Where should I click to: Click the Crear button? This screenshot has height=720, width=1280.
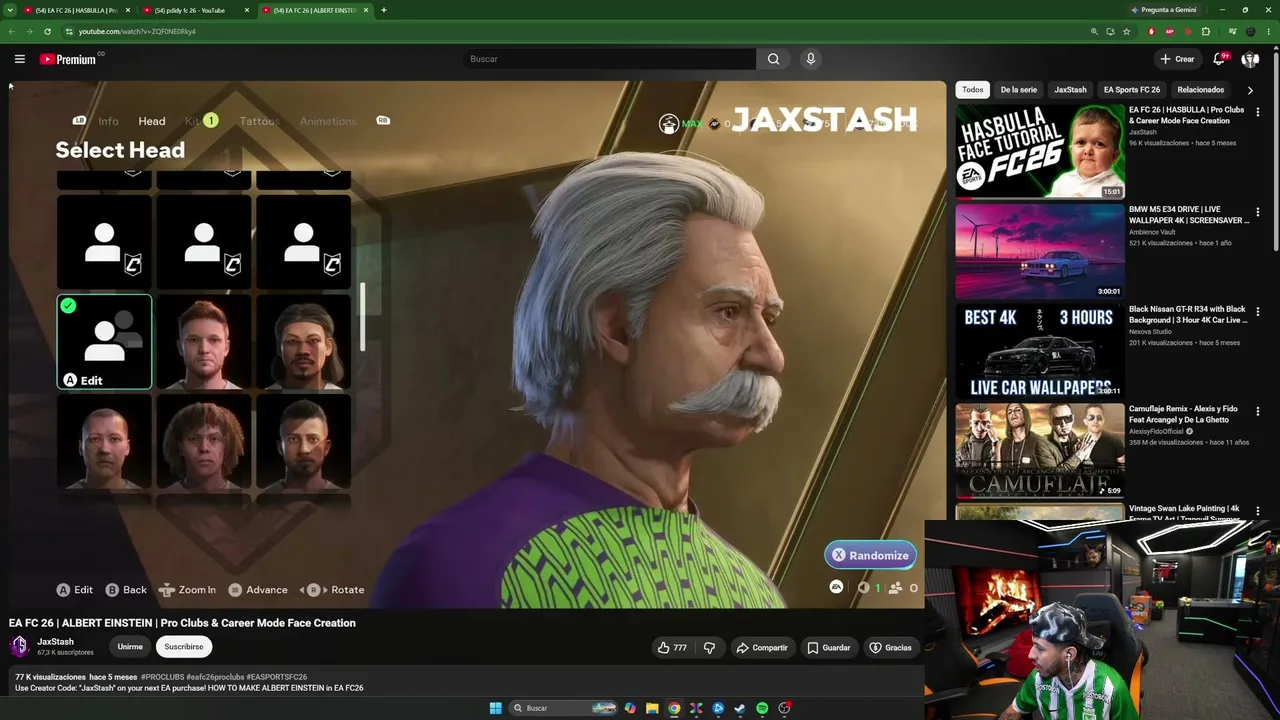click(1178, 59)
